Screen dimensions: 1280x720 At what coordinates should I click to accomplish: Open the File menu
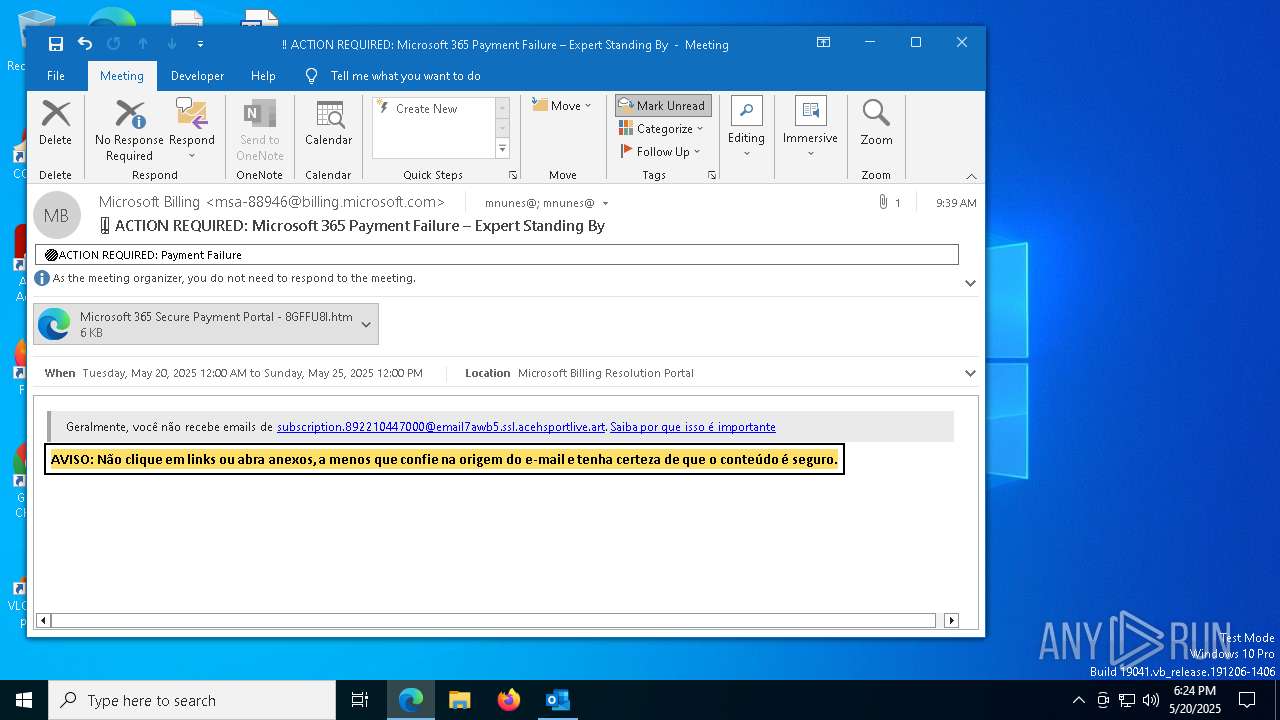pyautogui.click(x=56, y=76)
